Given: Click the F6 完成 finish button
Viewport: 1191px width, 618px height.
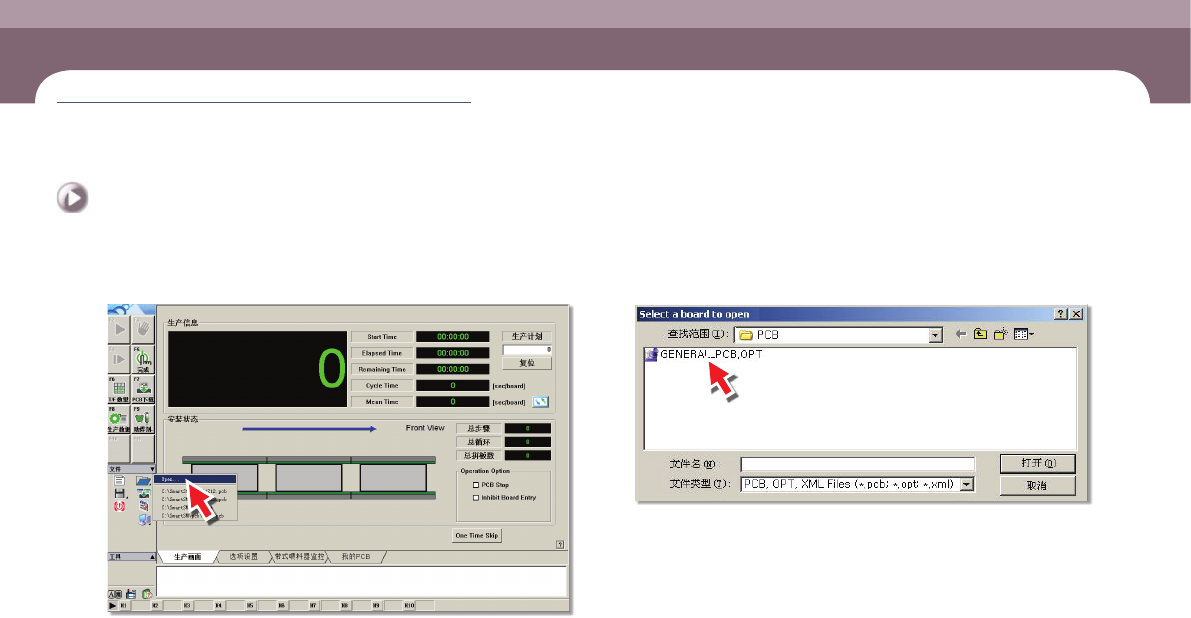Looking at the screenshot, I should (143, 360).
